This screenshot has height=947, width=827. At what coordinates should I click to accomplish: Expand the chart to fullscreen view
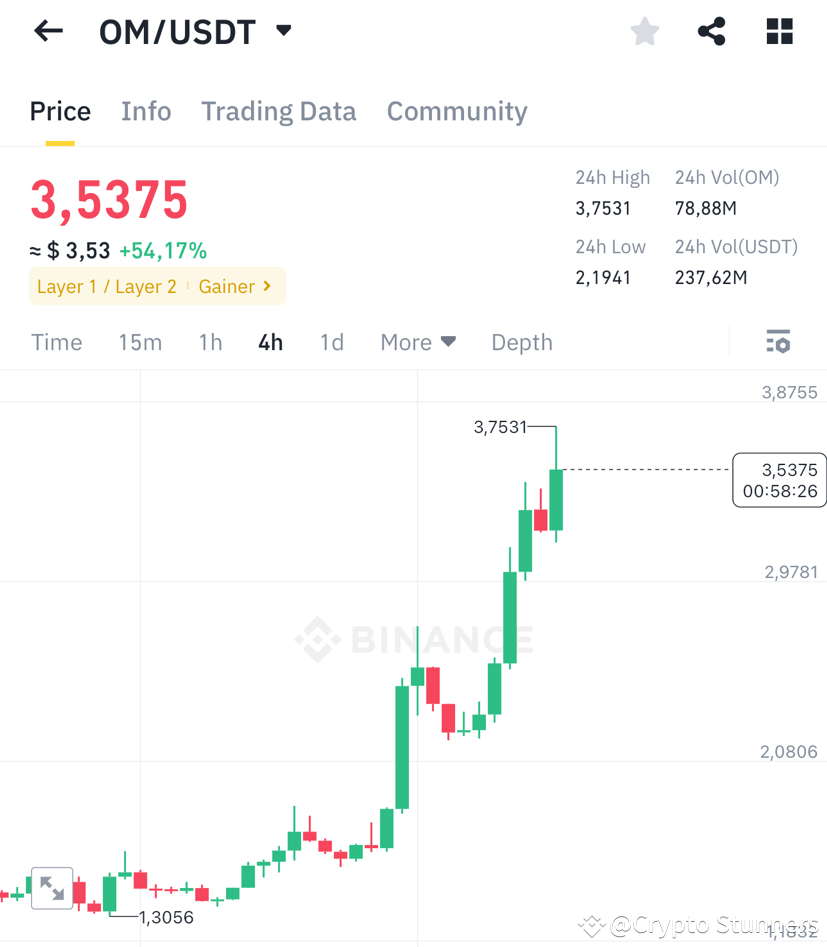pos(51,887)
